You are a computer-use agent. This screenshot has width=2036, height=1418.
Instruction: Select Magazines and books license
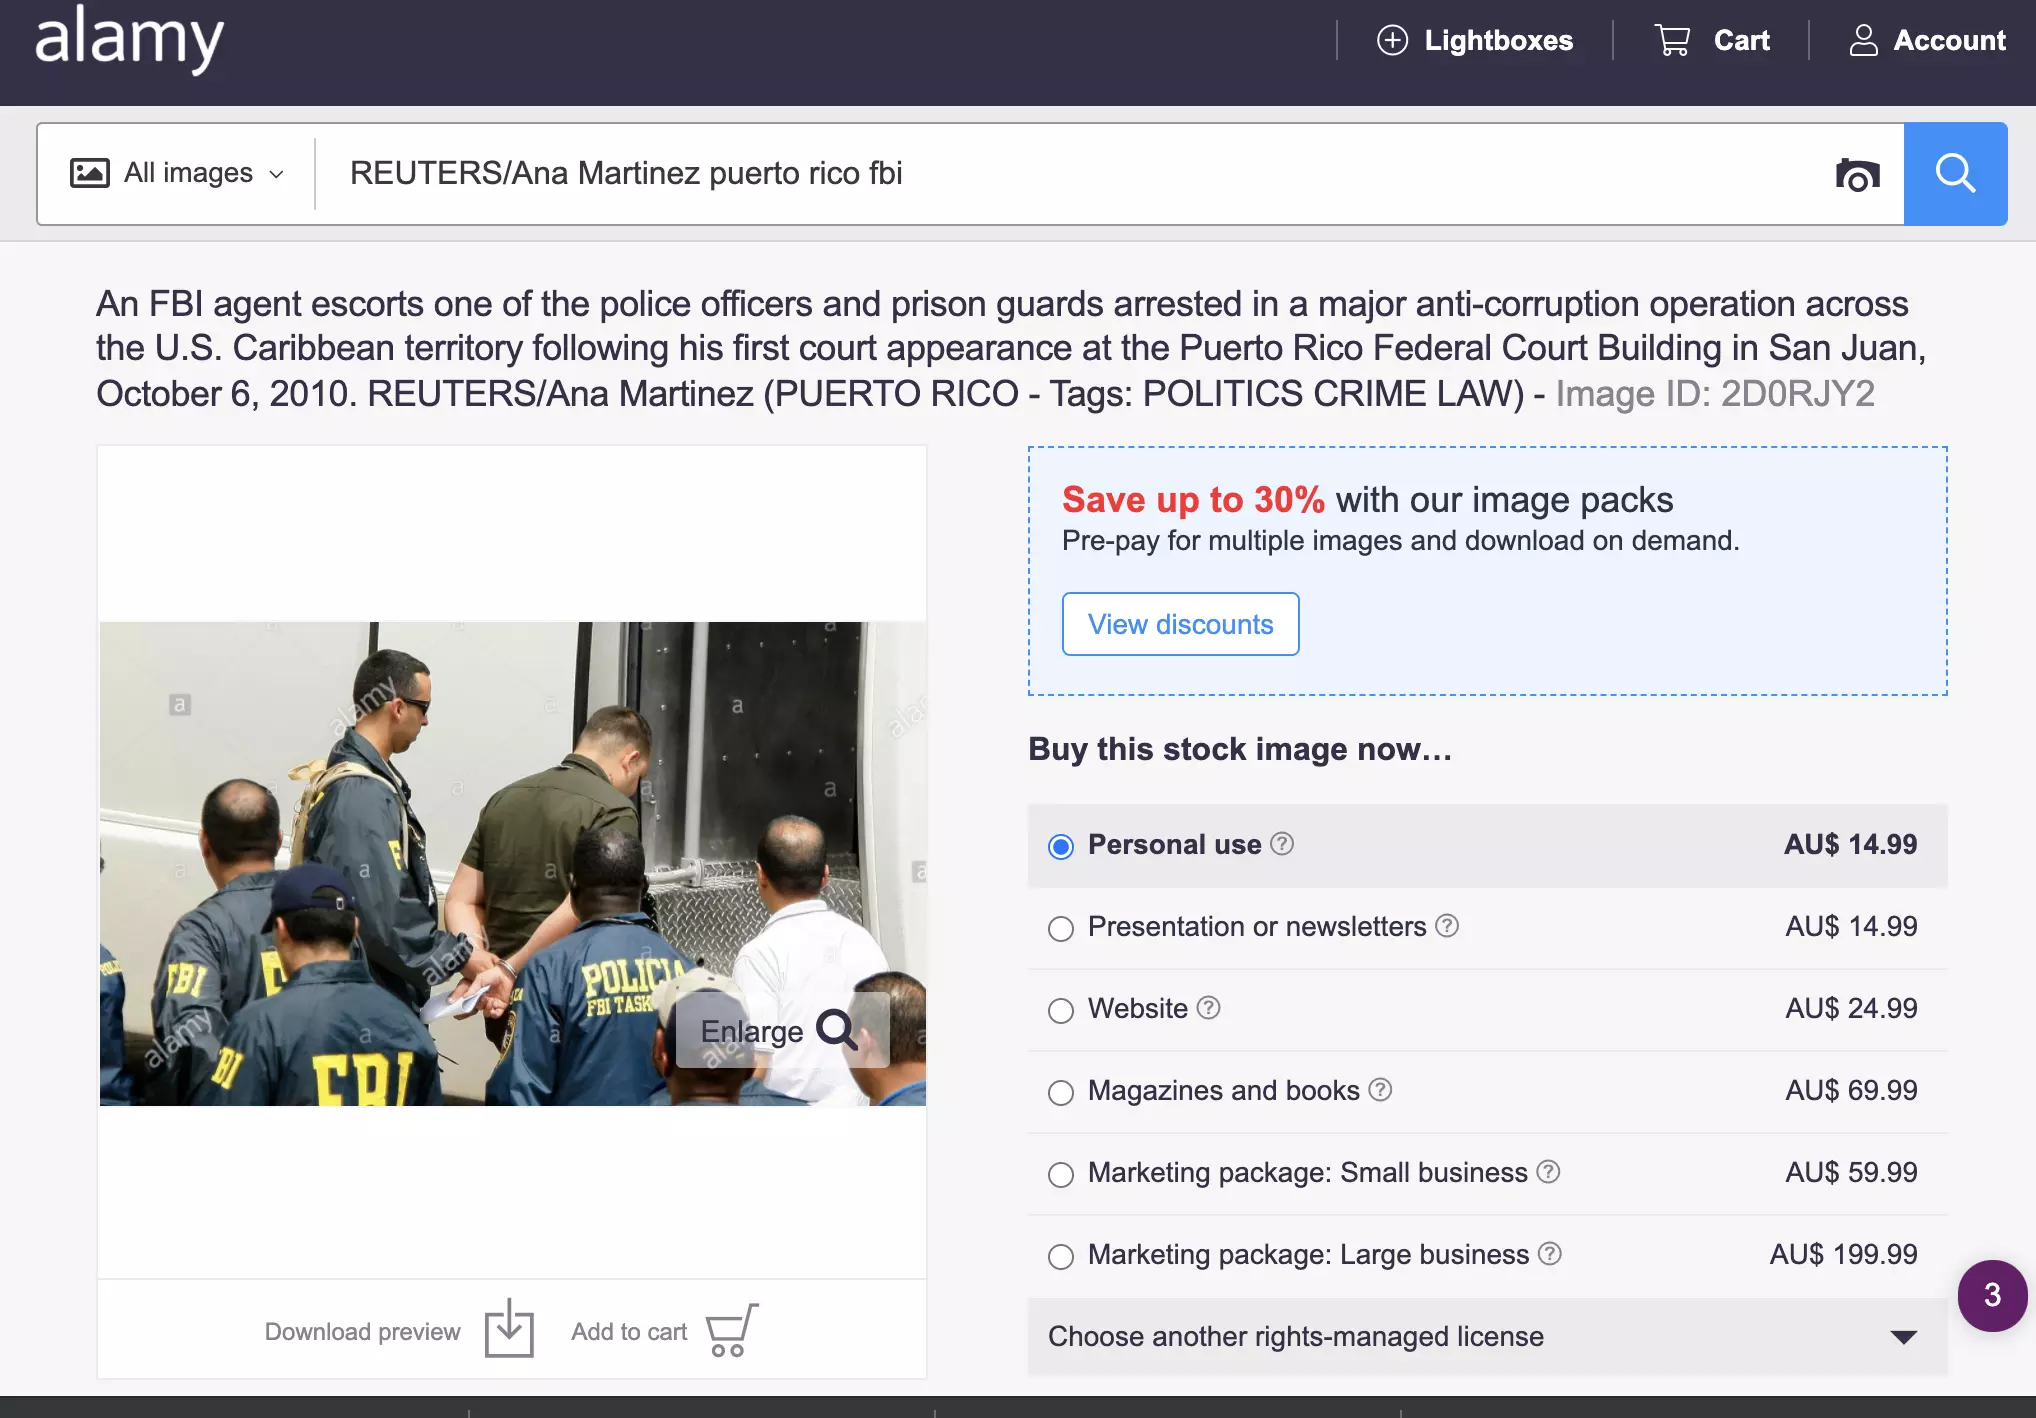pyautogui.click(x=1061, y=1092)
